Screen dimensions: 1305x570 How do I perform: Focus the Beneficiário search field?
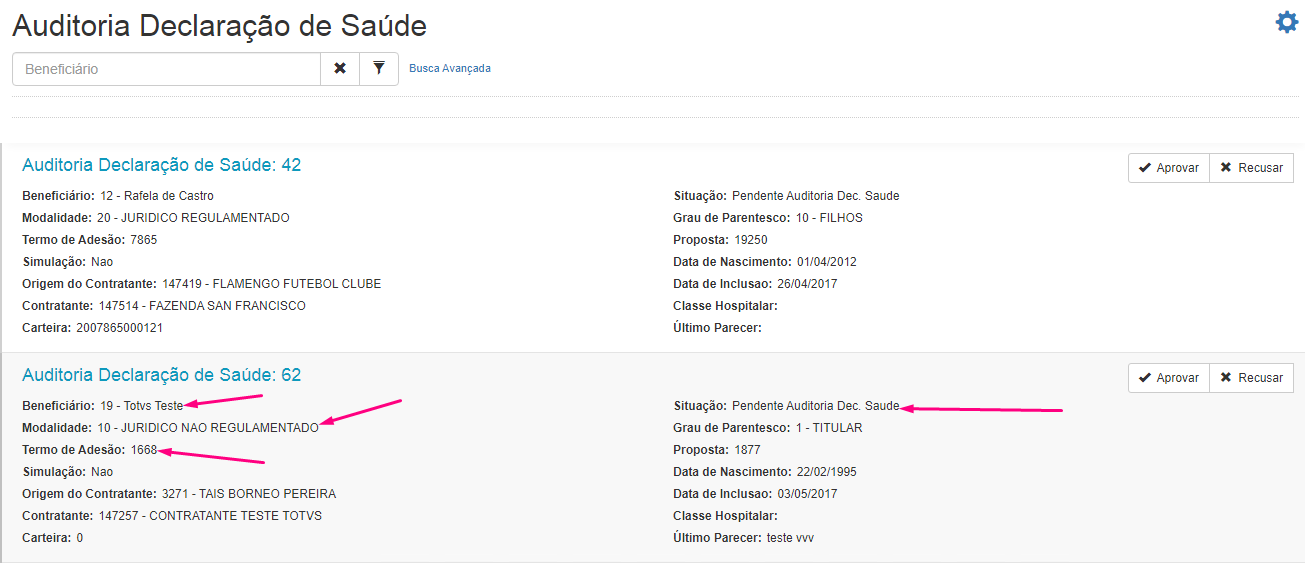click(x=166, y=69)
